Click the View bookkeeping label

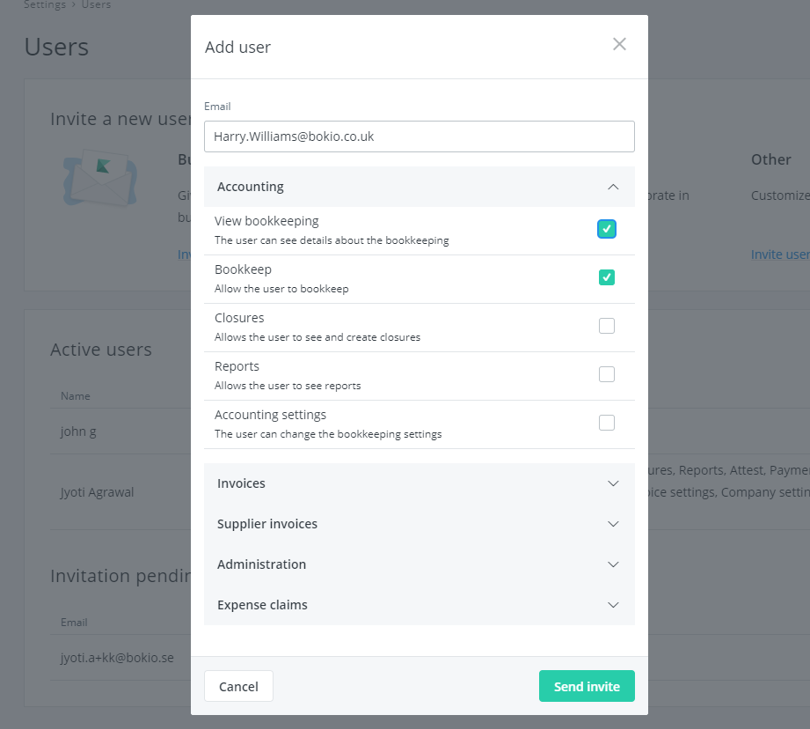(267, 221)
